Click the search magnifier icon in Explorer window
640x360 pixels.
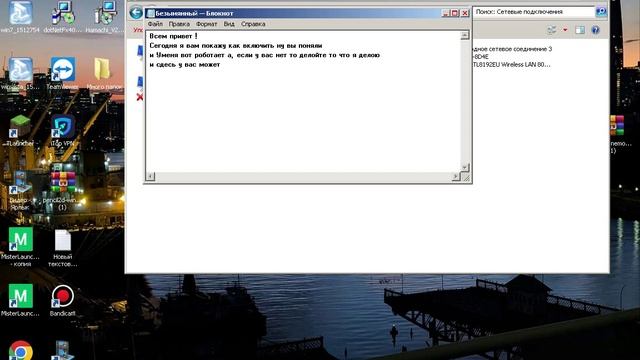pyautogui.click(x=601, y=12)
